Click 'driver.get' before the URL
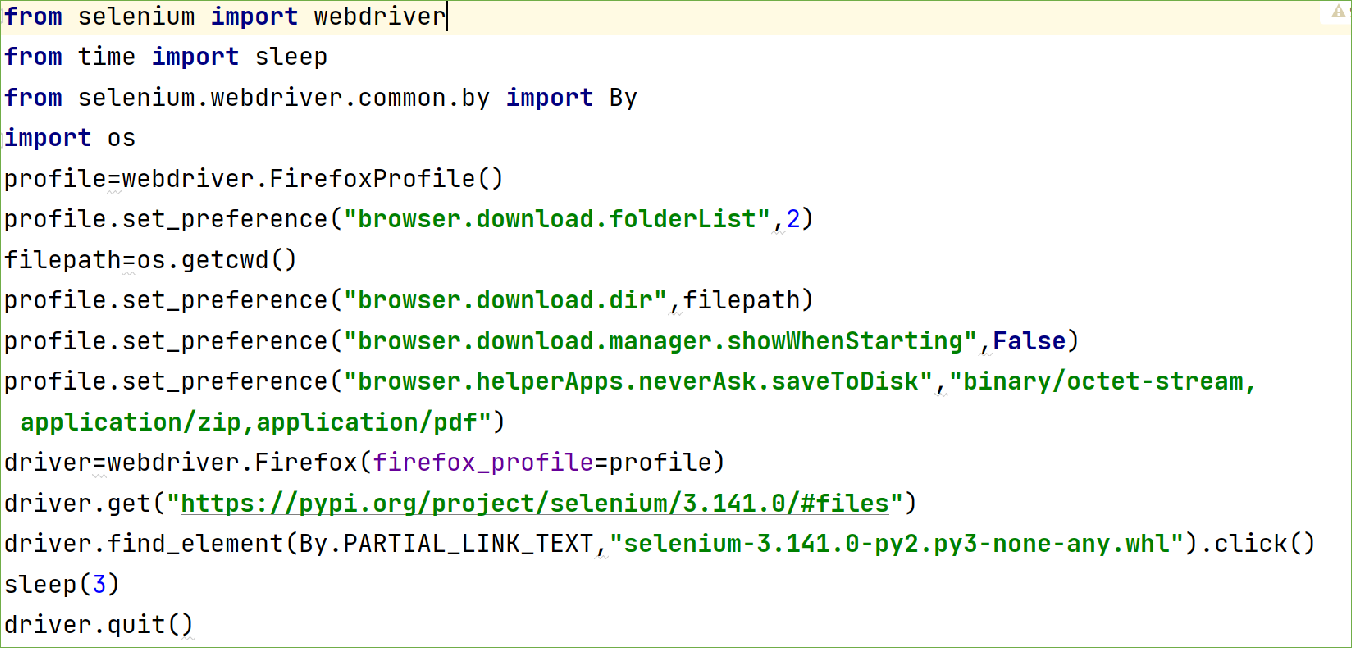The height and width of the screenshot is (649, 1353). (x=77, y=502)
